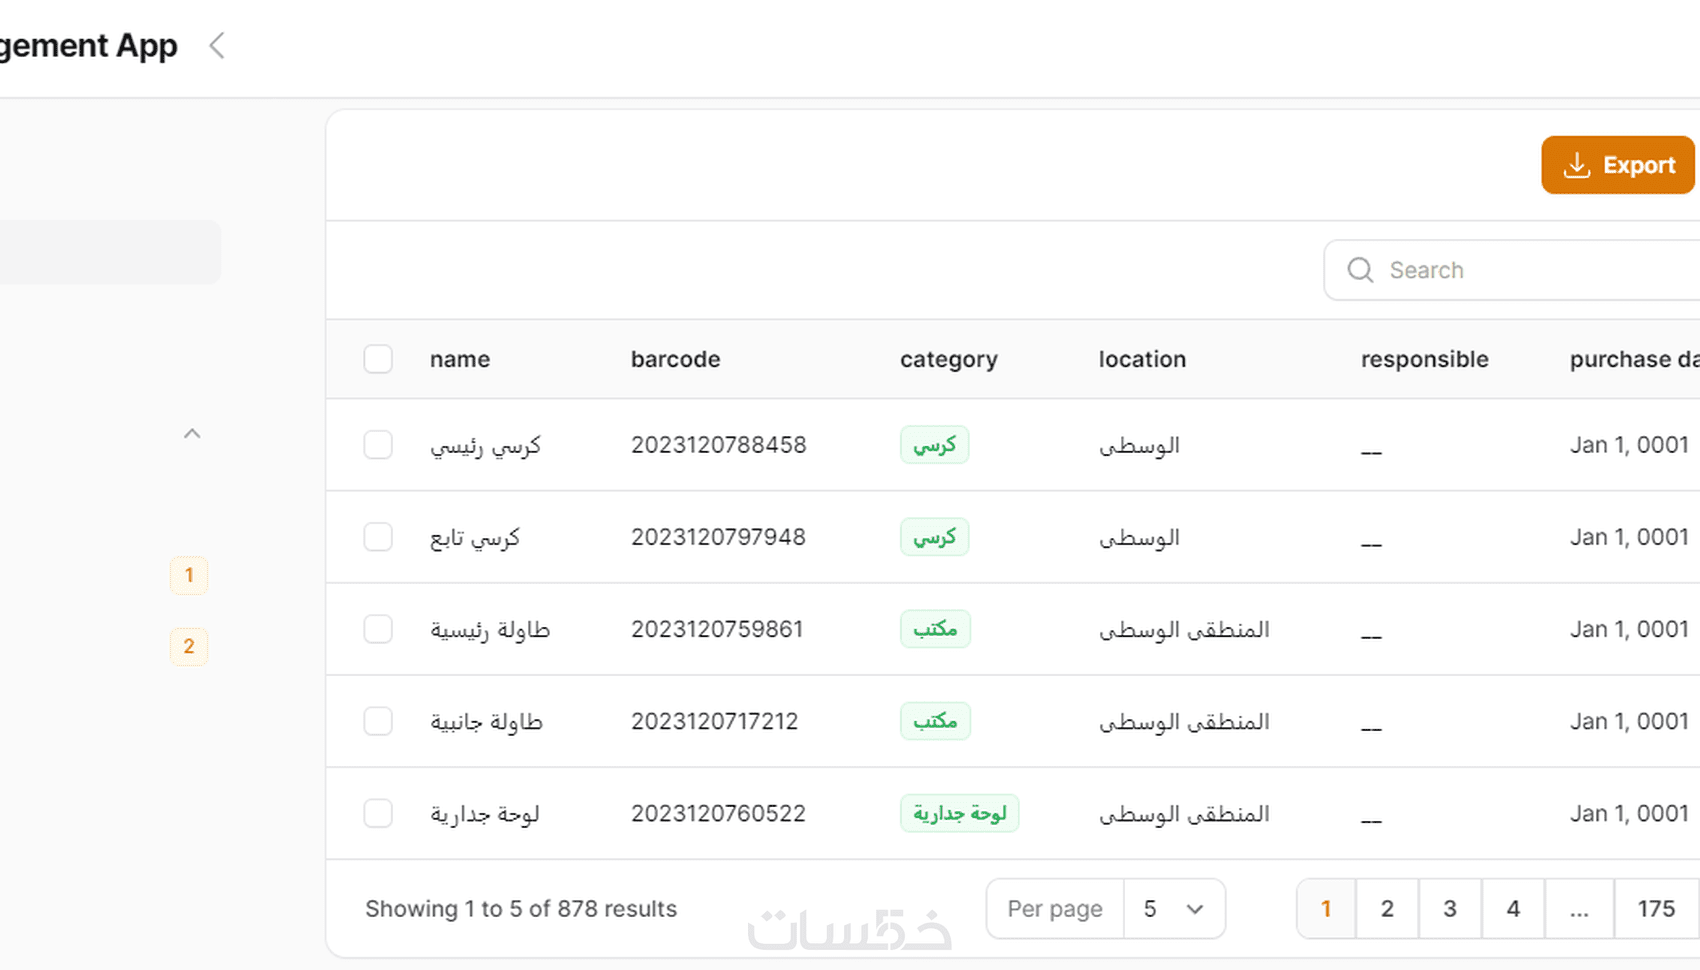
Task: Tick the checkbox for barcode 2023120759861
Action: [378, 629]
